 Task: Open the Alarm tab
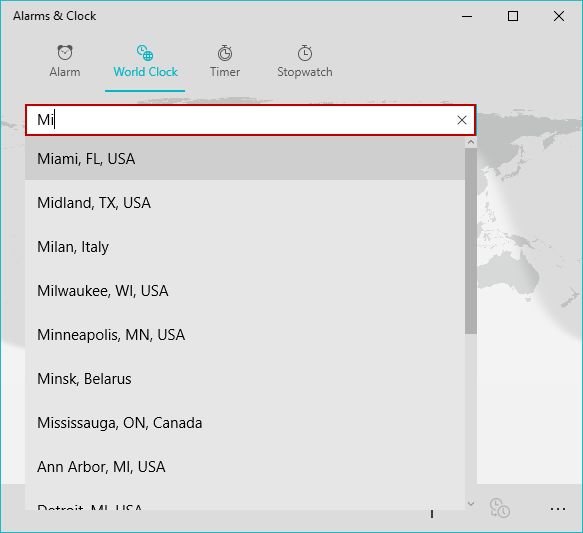(65, 61)
